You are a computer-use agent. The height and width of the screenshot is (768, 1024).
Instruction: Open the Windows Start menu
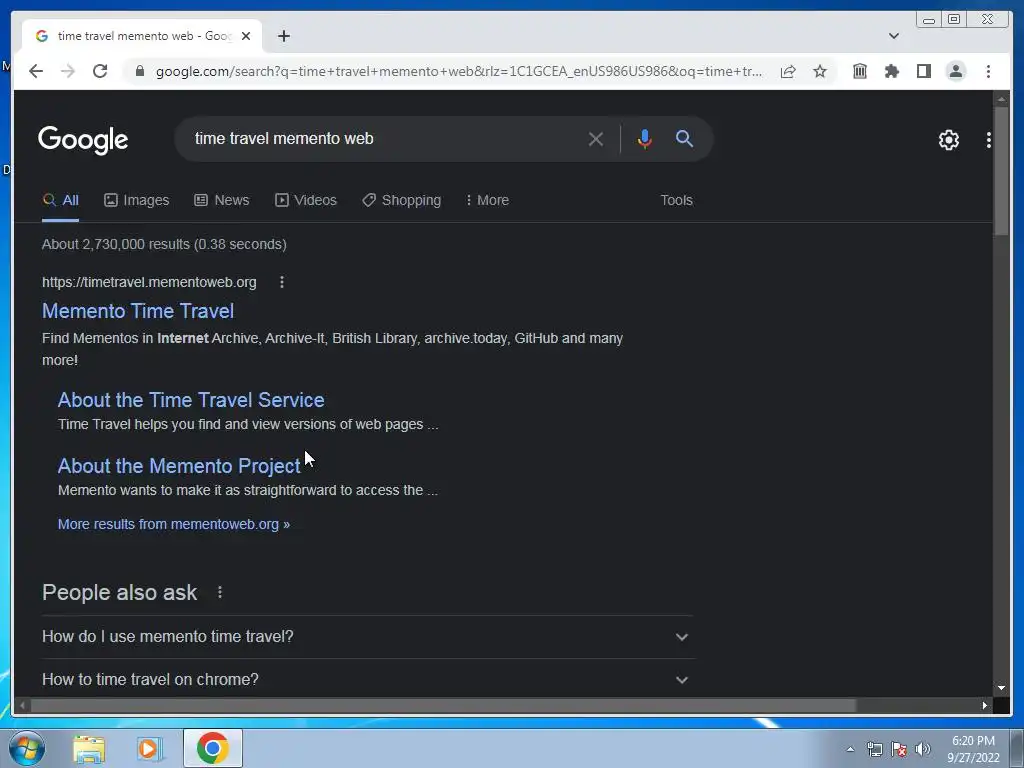point(27,748)
